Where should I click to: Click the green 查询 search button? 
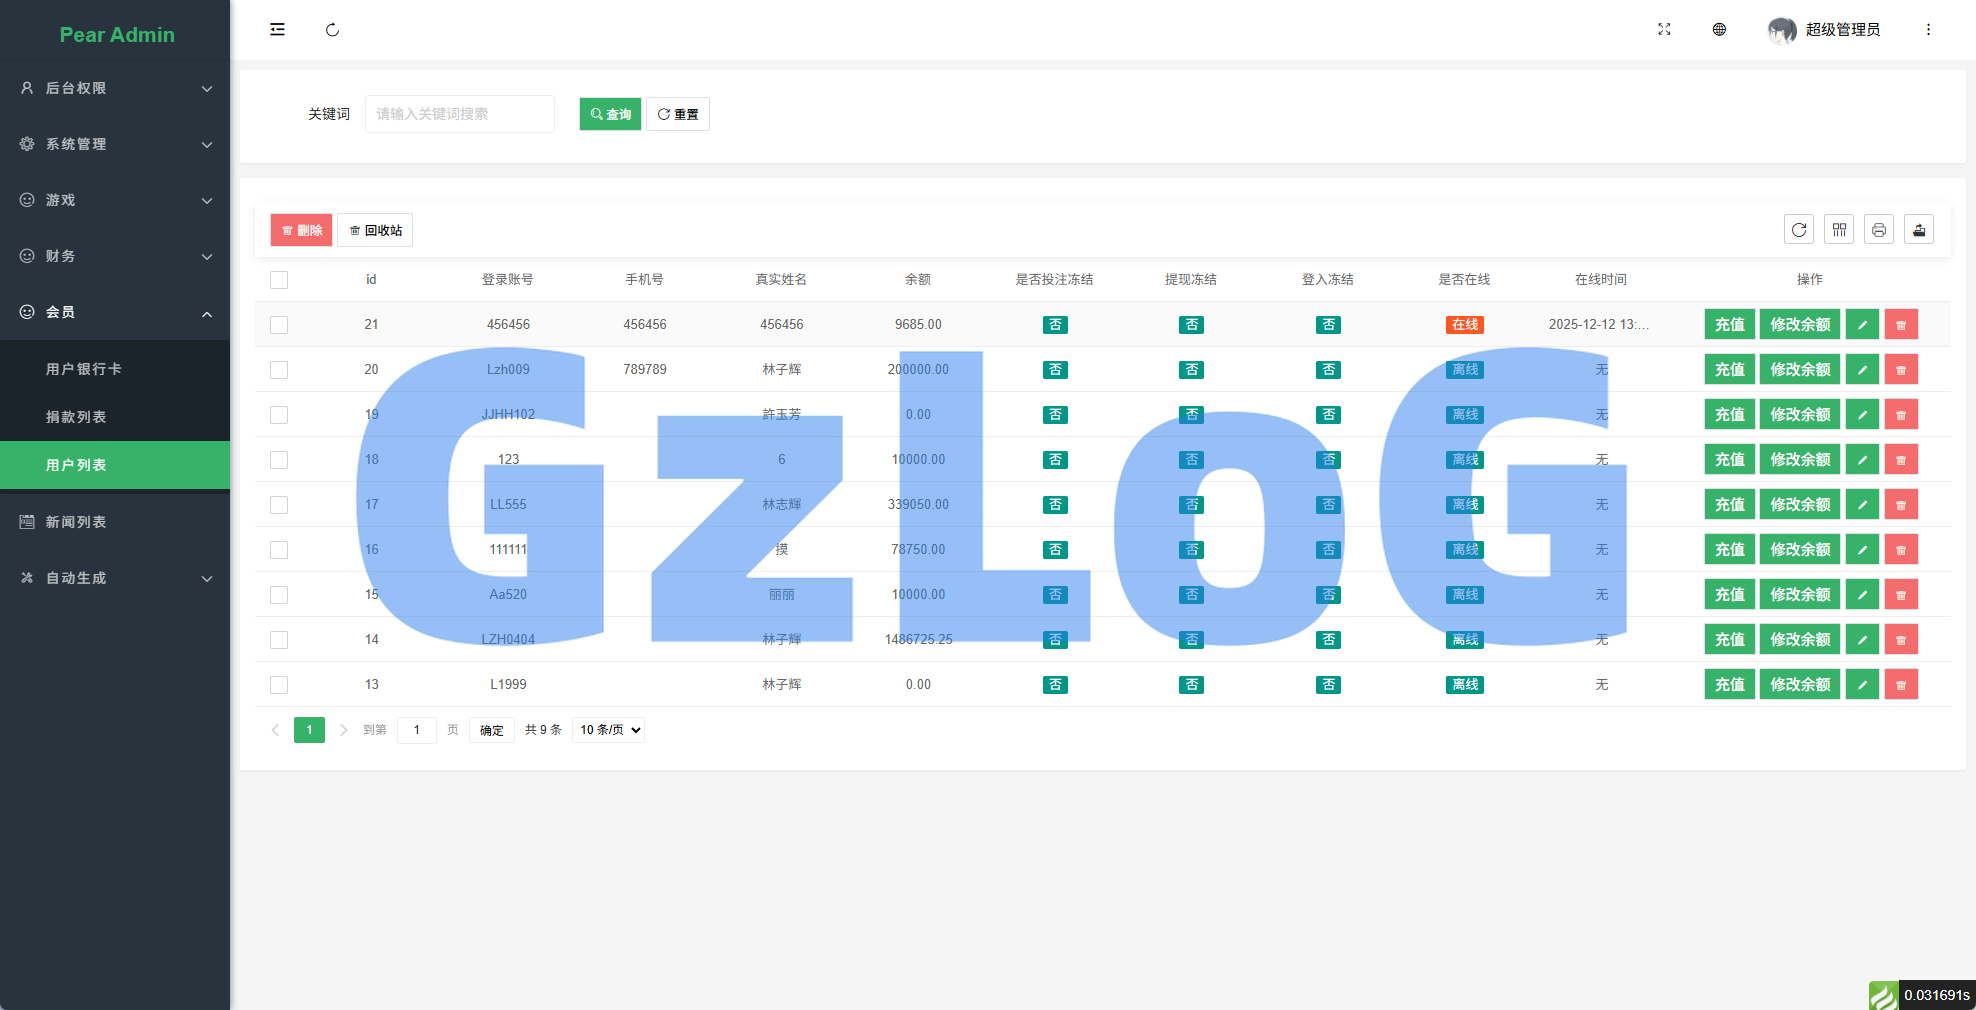click(610, 114)
